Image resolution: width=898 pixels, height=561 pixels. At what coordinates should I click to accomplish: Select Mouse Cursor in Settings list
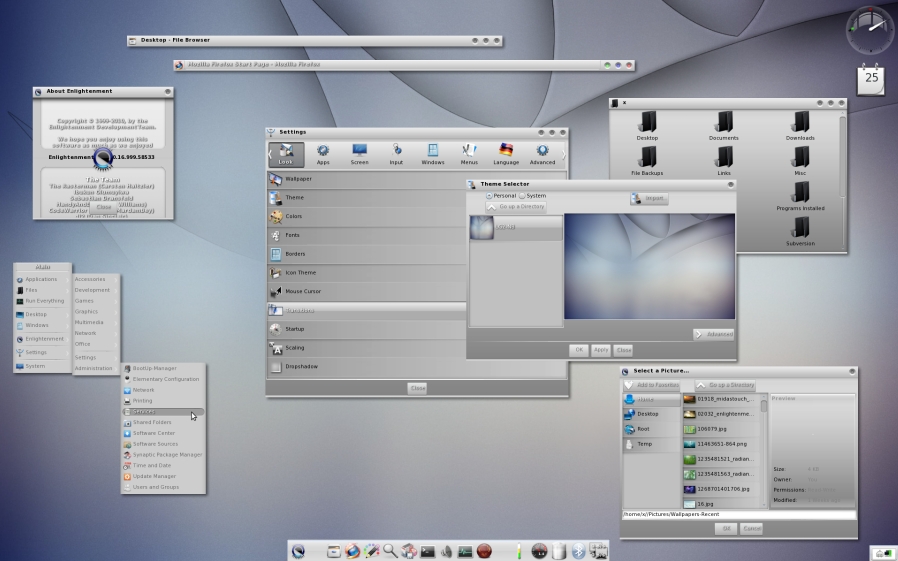pyautogui.click(x=367, y=291)
